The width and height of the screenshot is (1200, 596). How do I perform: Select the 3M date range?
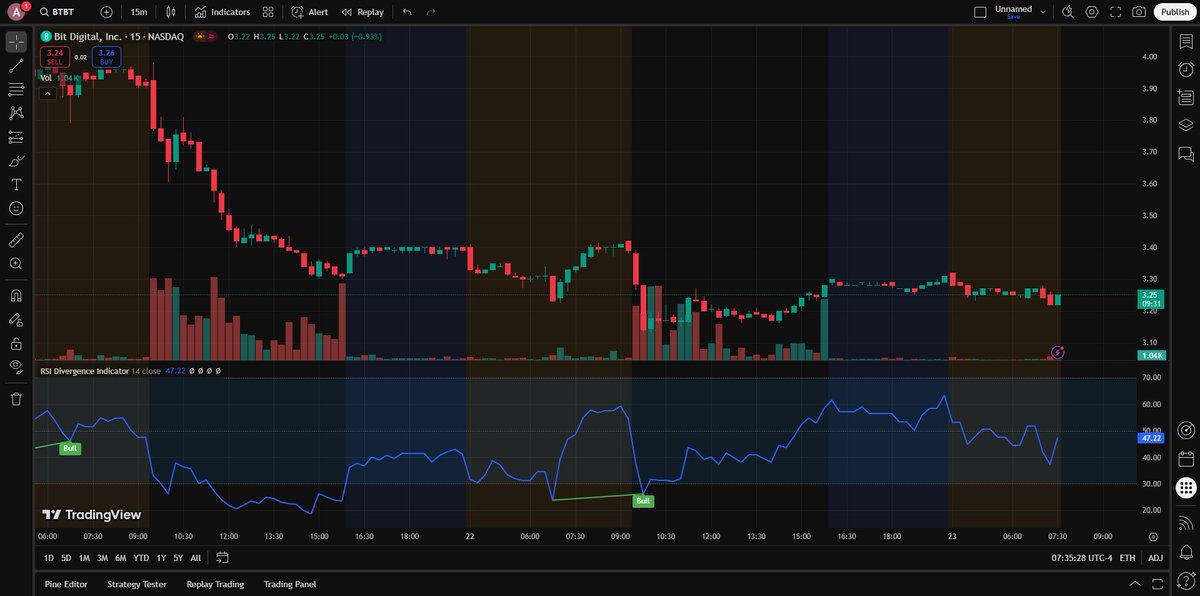click(x=102, y=558)
